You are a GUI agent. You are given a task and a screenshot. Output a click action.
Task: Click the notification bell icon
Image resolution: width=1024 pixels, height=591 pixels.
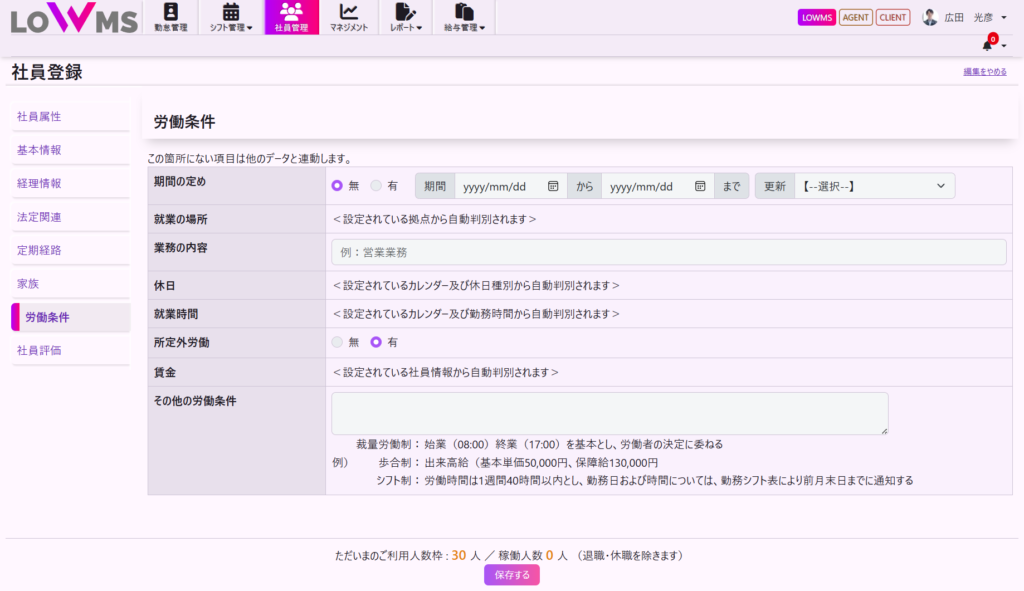pyautogui.click(x=987, y=45)
